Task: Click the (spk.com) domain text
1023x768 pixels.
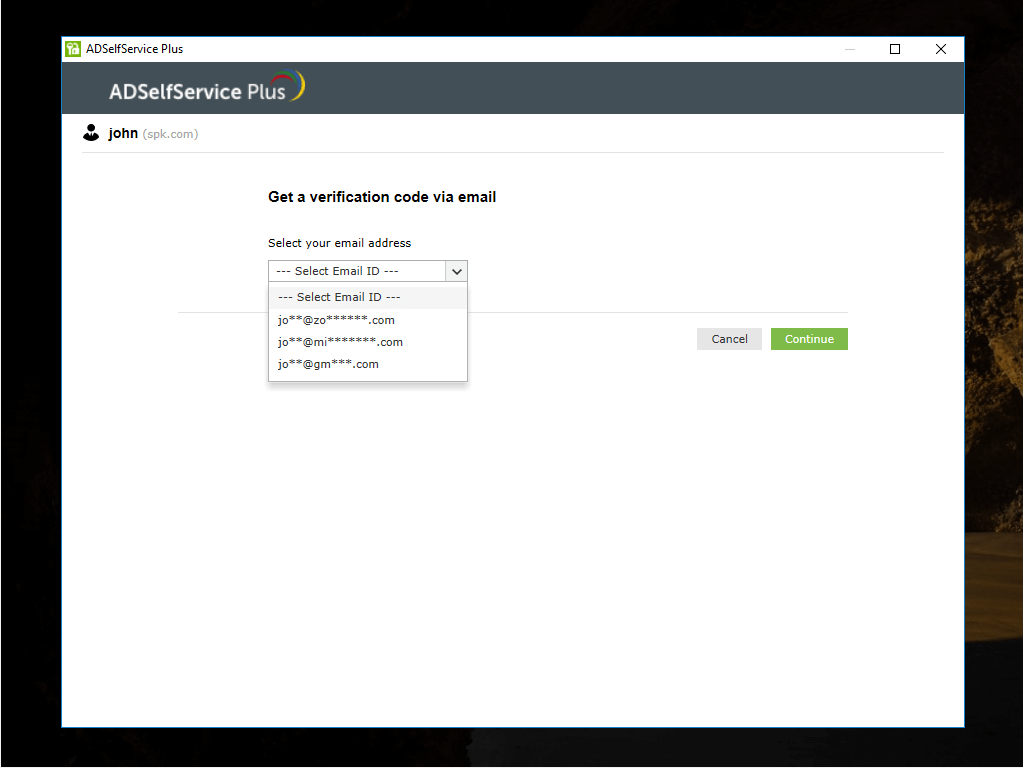Action: (x=170, y=134)
